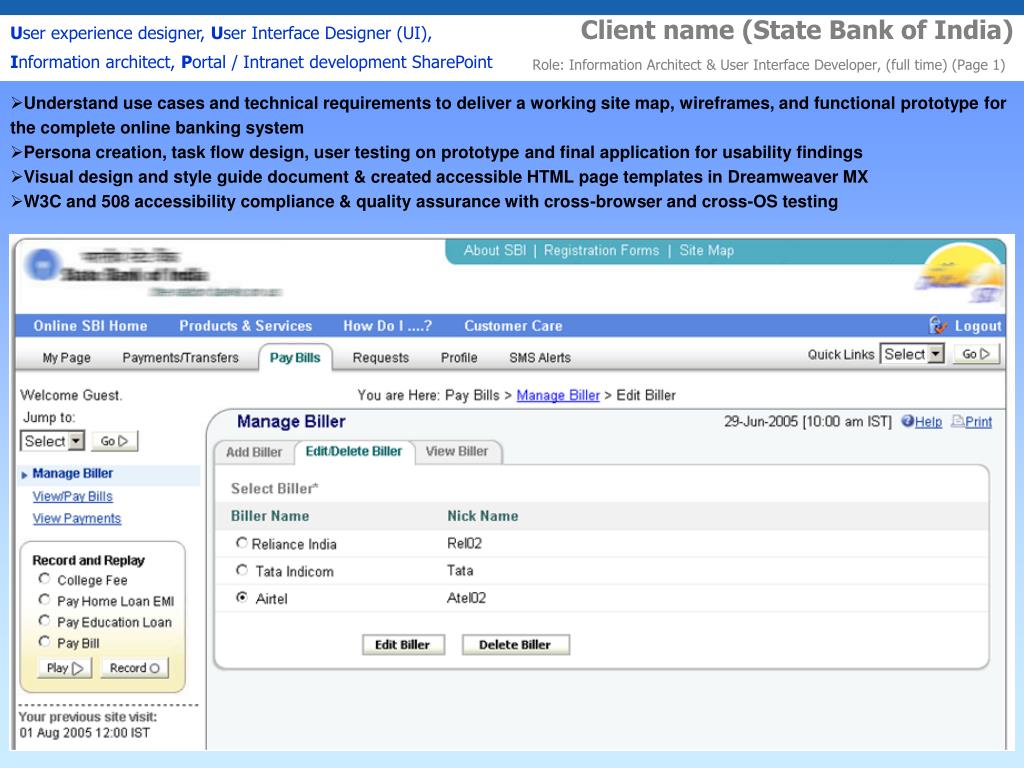The height and width of the screenshot is (768, 1024).
Task: Choose Pay Home Loan EMI option
Action: pos(44,600)
